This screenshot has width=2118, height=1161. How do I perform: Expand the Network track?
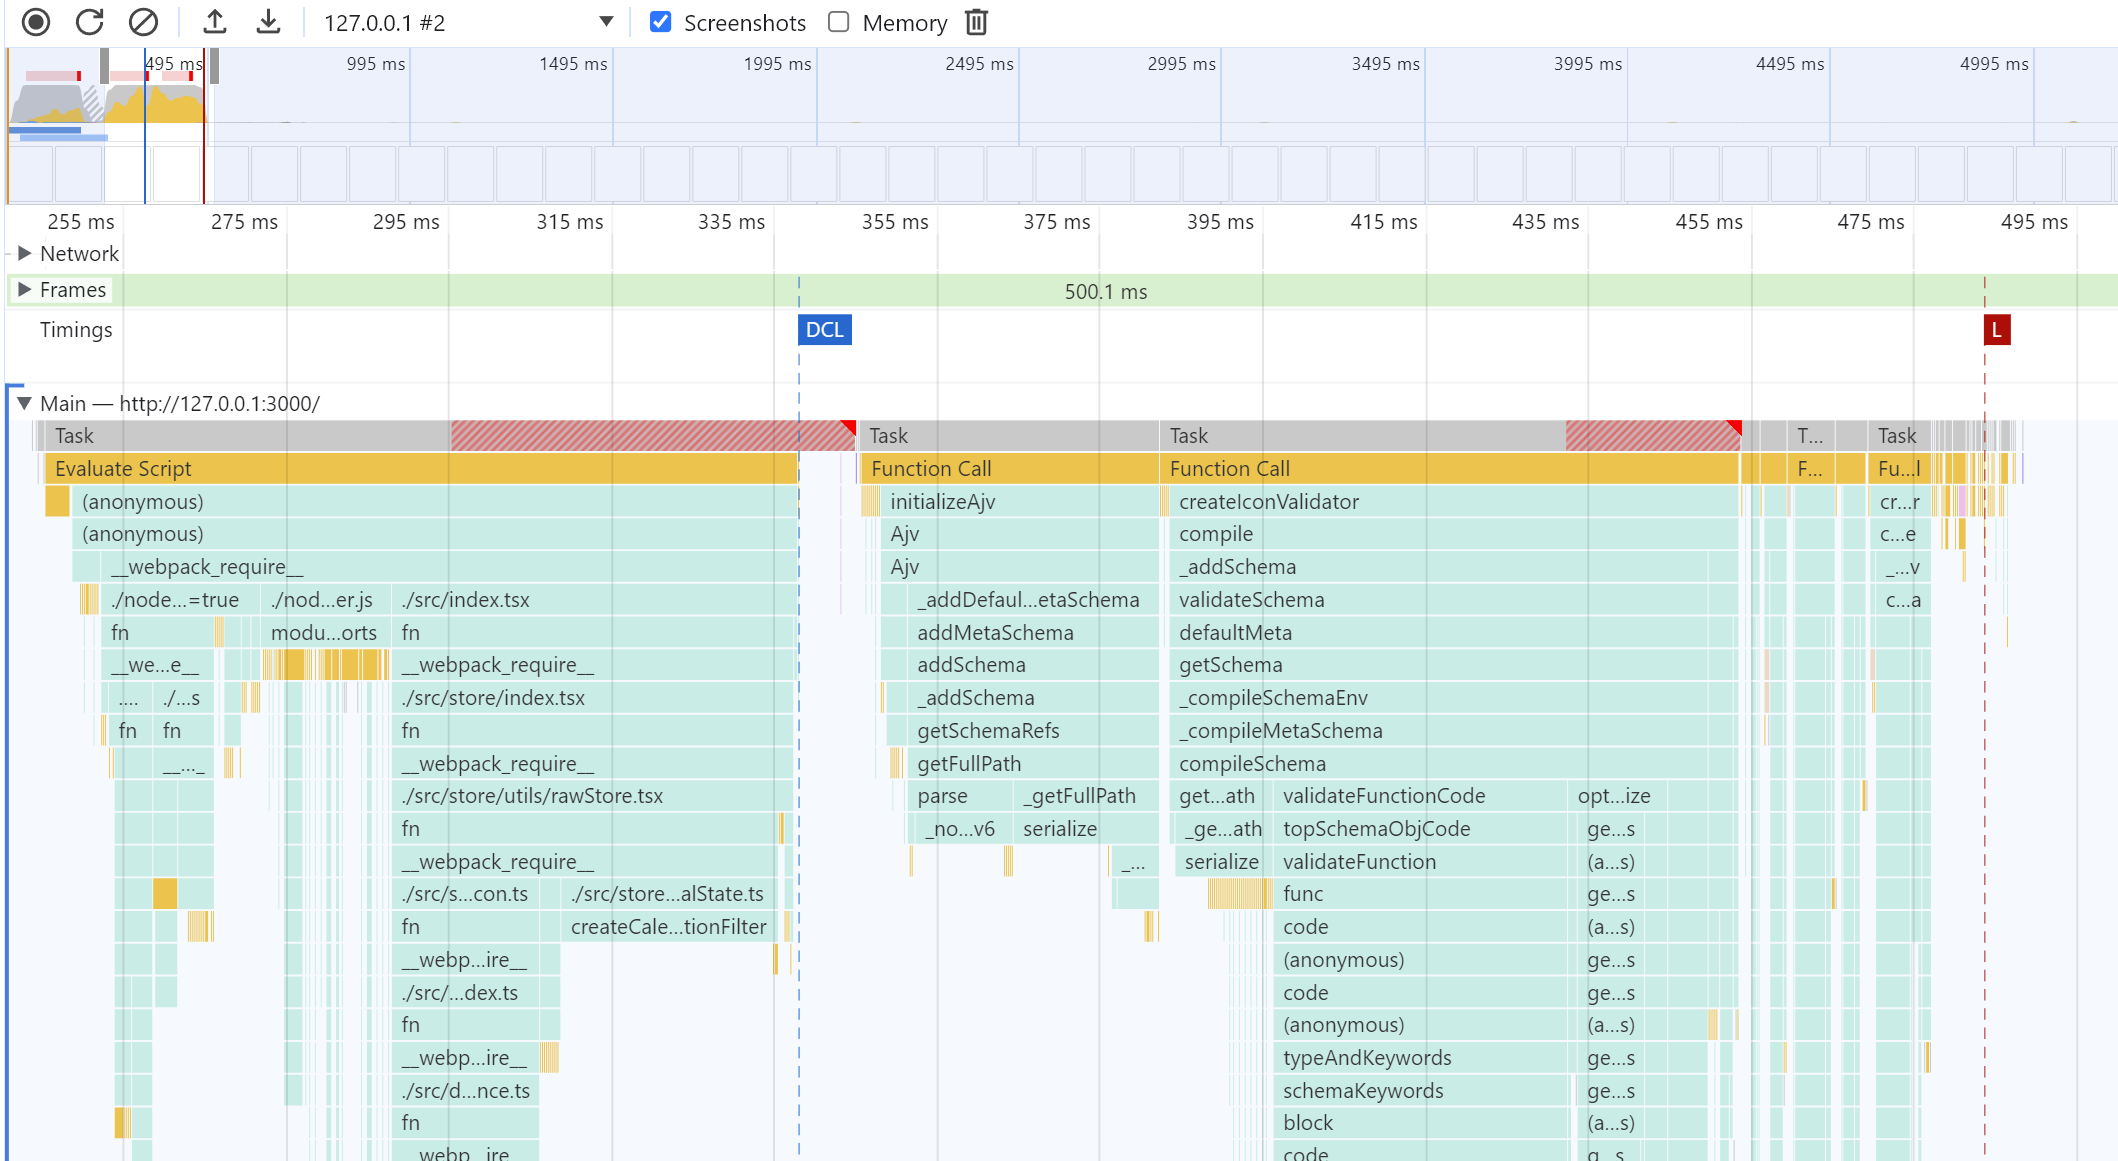click(25, 254)
